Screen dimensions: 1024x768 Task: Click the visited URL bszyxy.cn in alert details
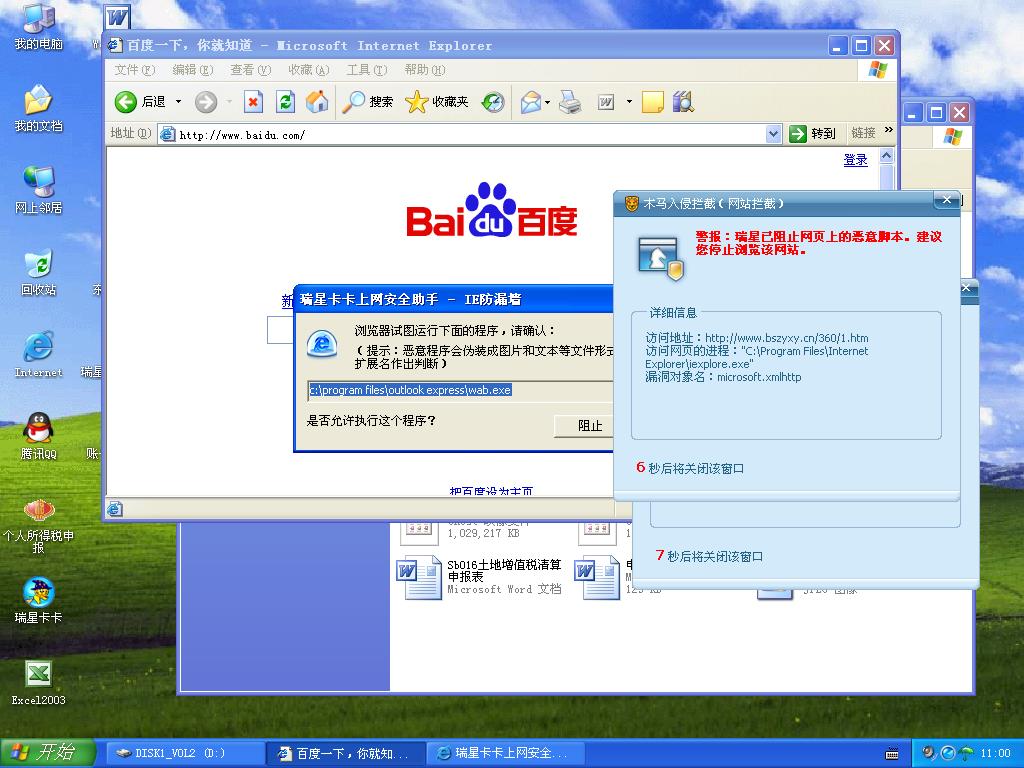(786, 338)
